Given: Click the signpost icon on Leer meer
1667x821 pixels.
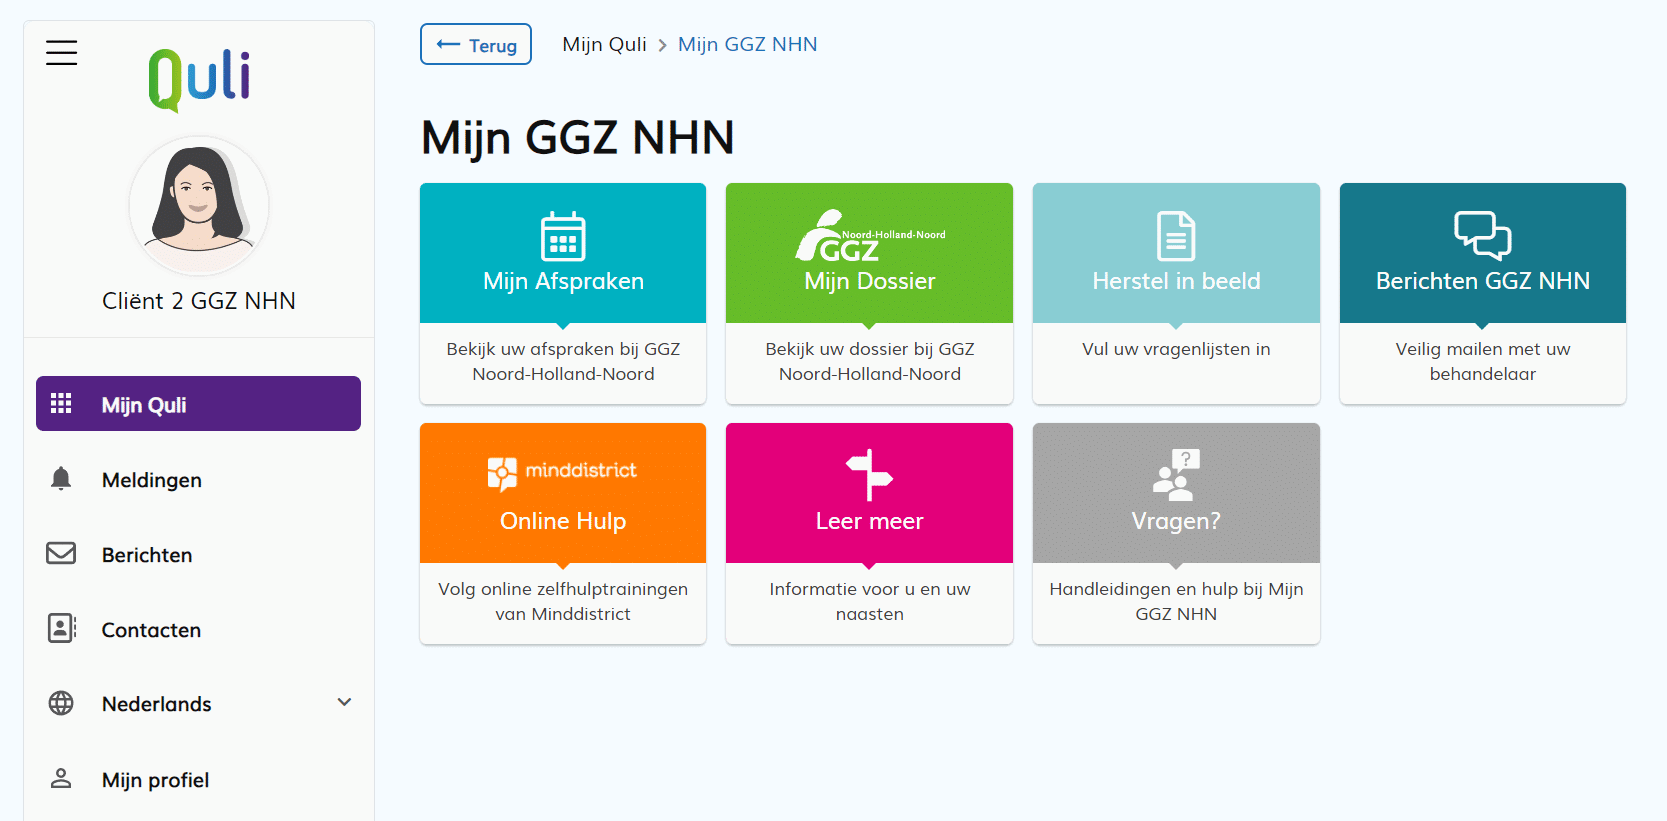Looking at the screenshot, I should click(869, 474).
